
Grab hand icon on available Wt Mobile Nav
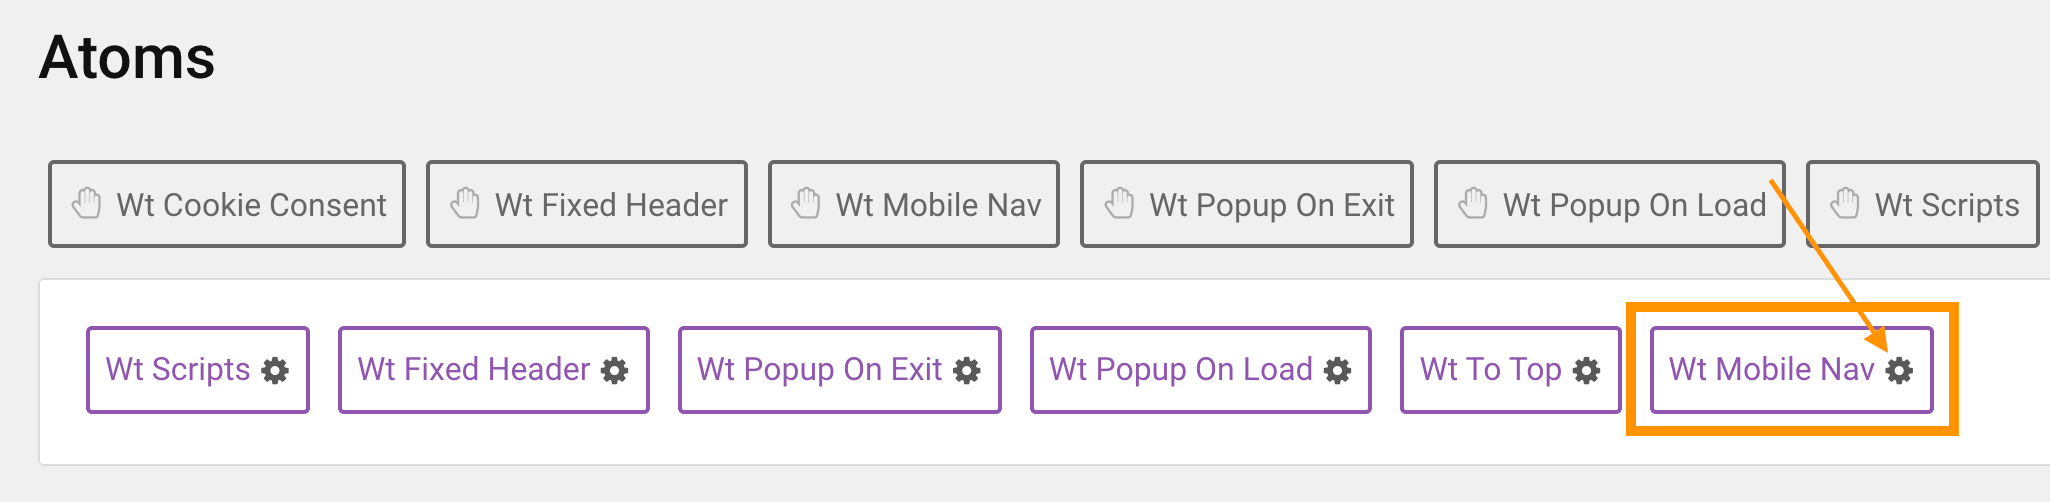coord(806,204)
